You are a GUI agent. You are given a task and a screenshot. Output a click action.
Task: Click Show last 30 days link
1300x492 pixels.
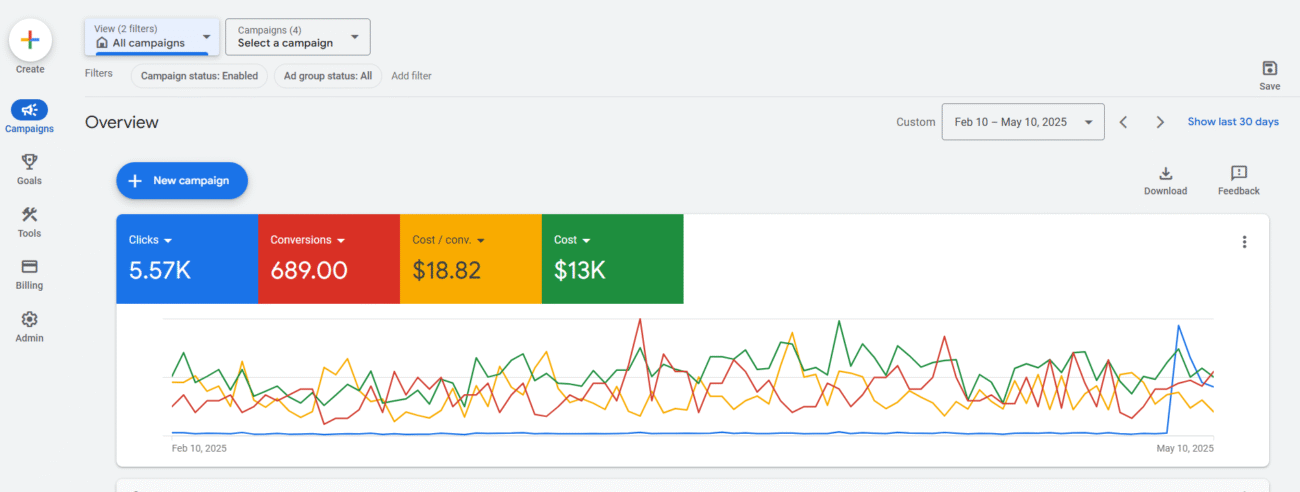click(x=1233, y=122)
